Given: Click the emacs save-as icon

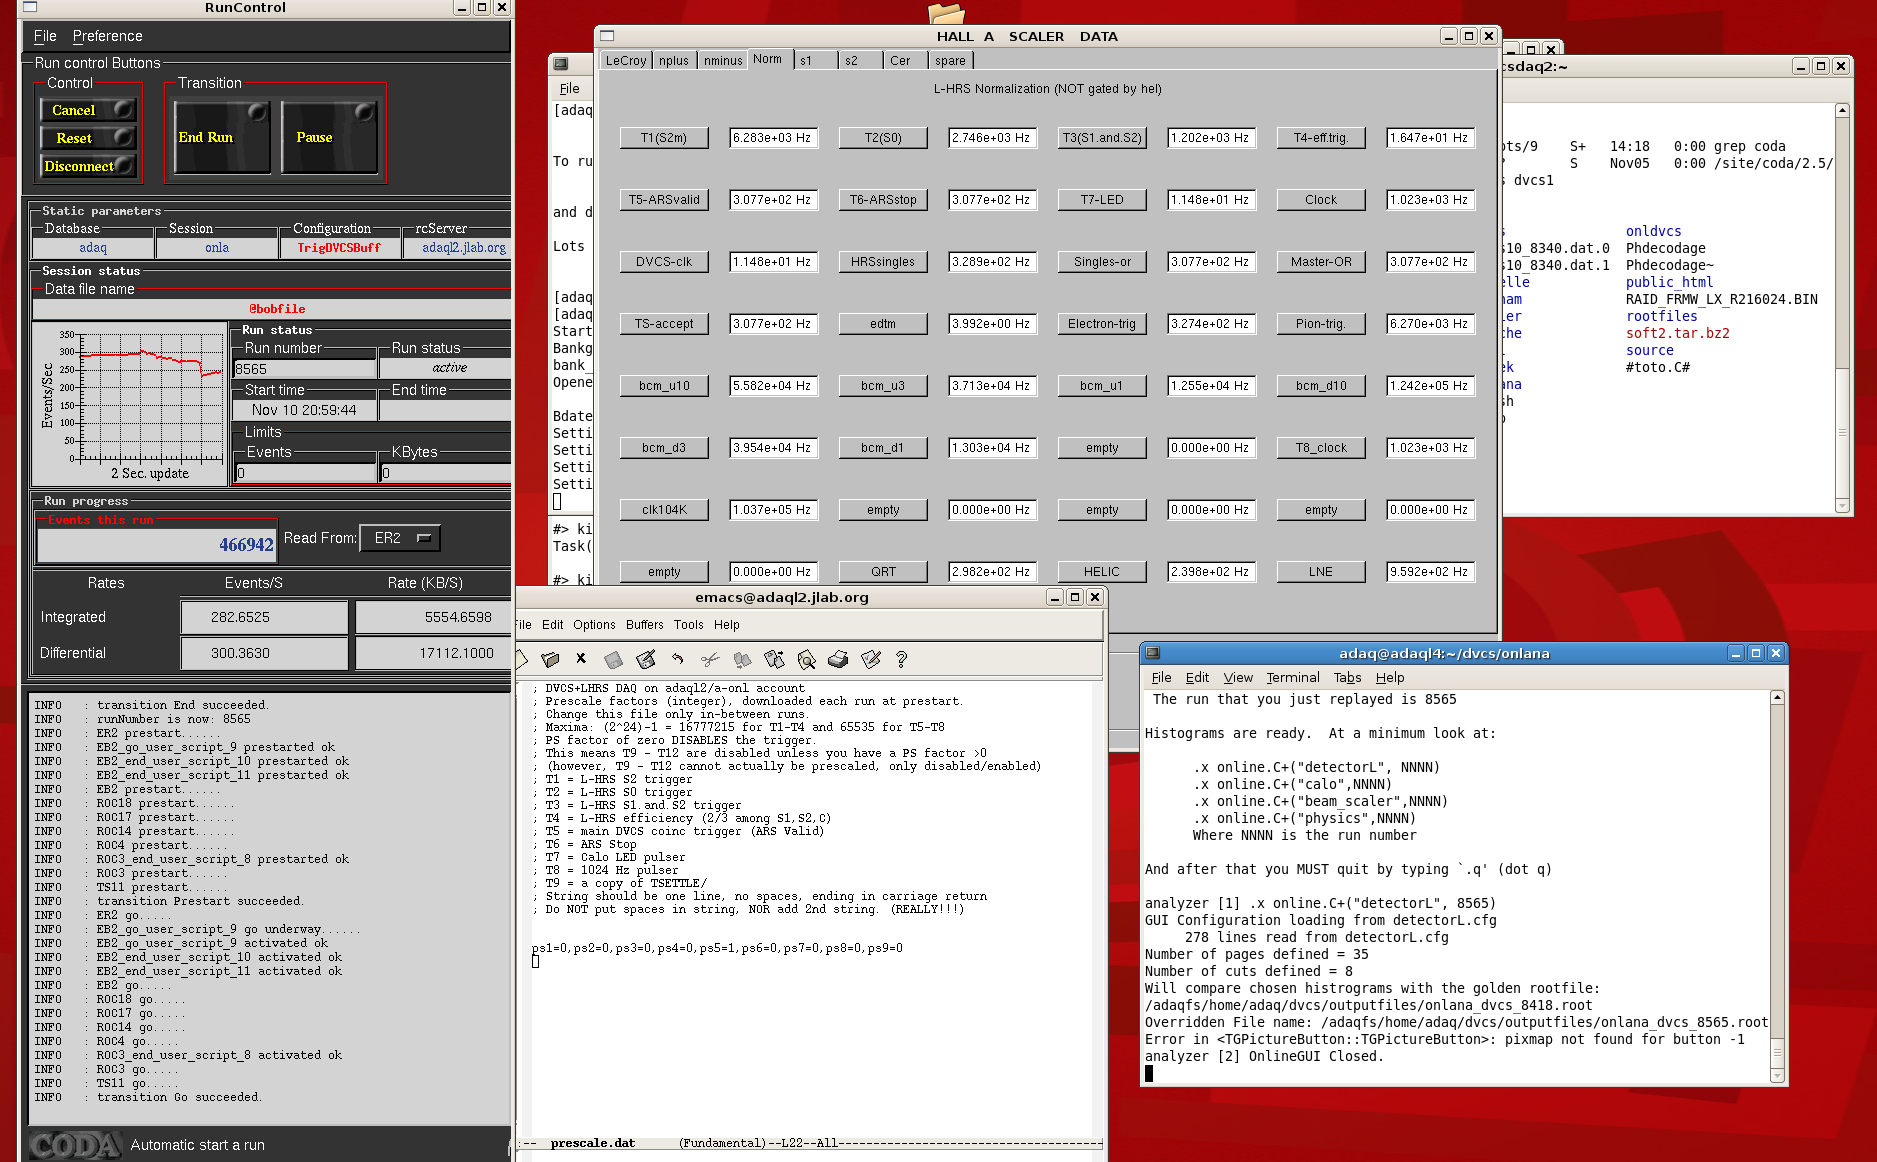Looking at the screenshot, I should click(x=646, y=659).
